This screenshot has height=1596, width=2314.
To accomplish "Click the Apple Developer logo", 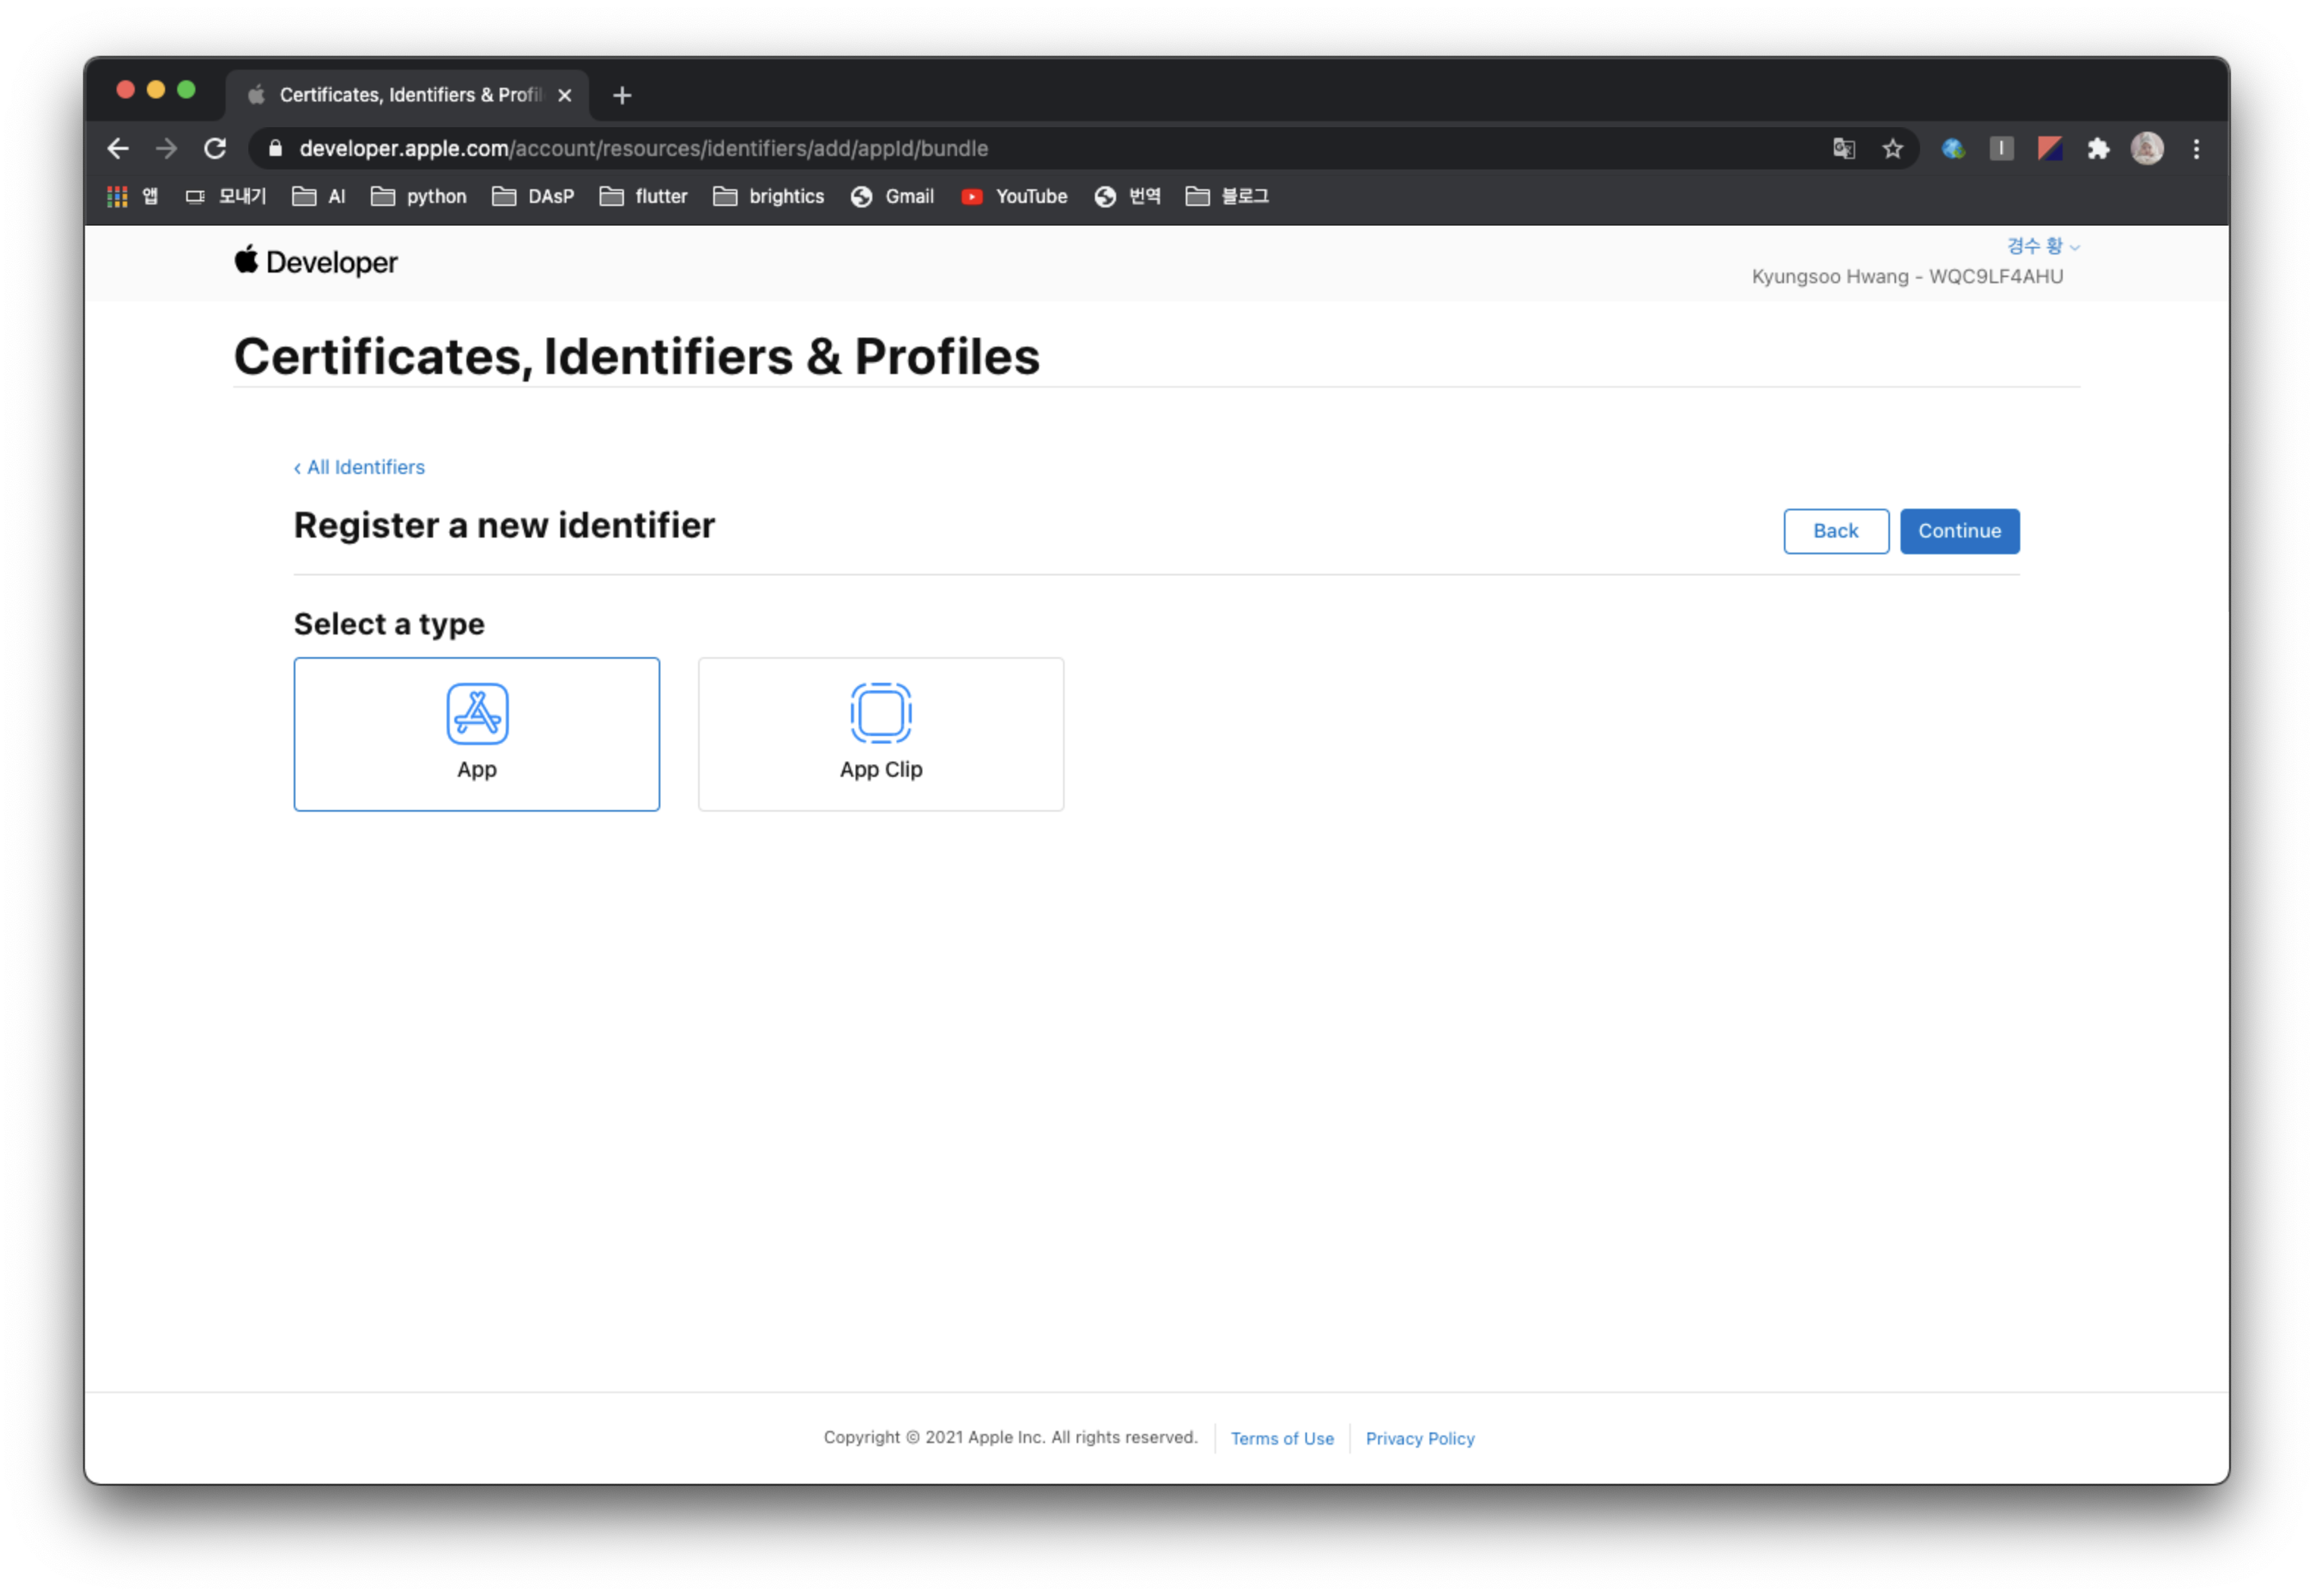I will point(316,262).
